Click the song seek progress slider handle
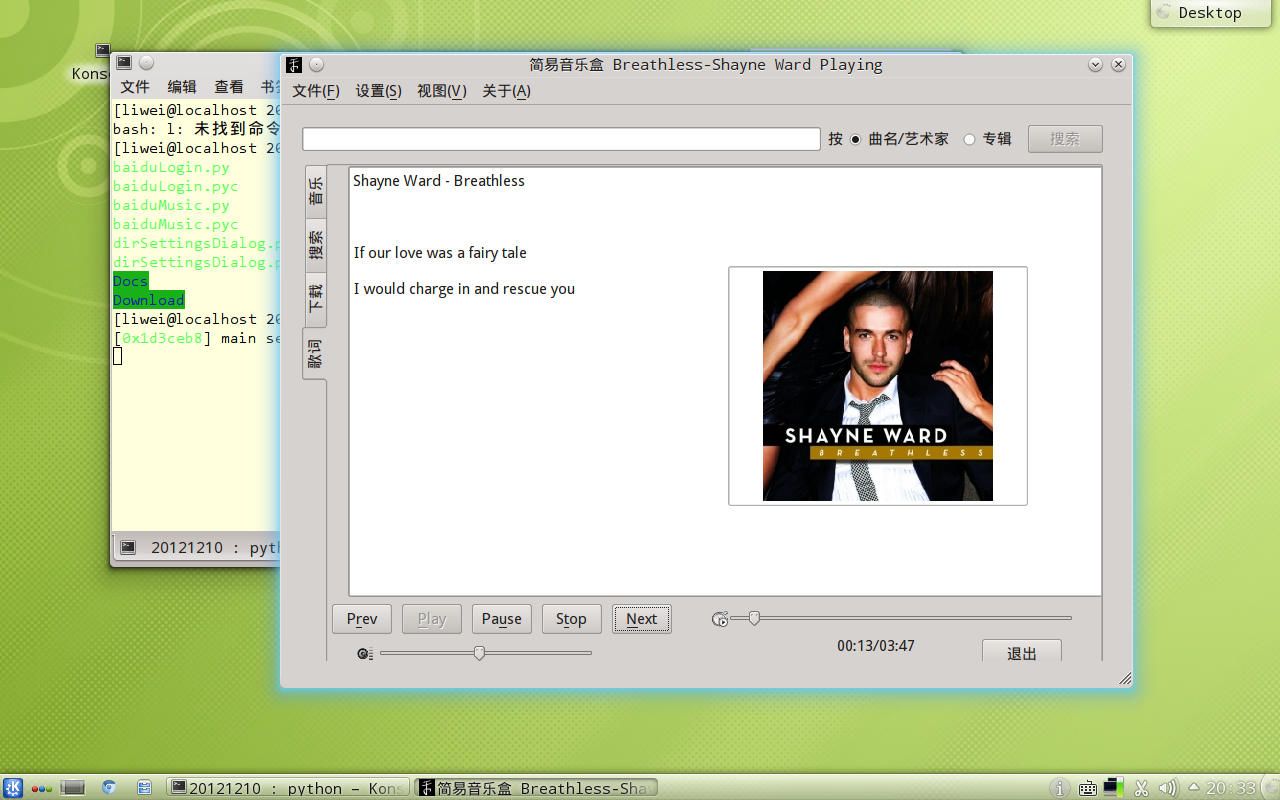This screenshot has height=800, width=1280. 754,619
